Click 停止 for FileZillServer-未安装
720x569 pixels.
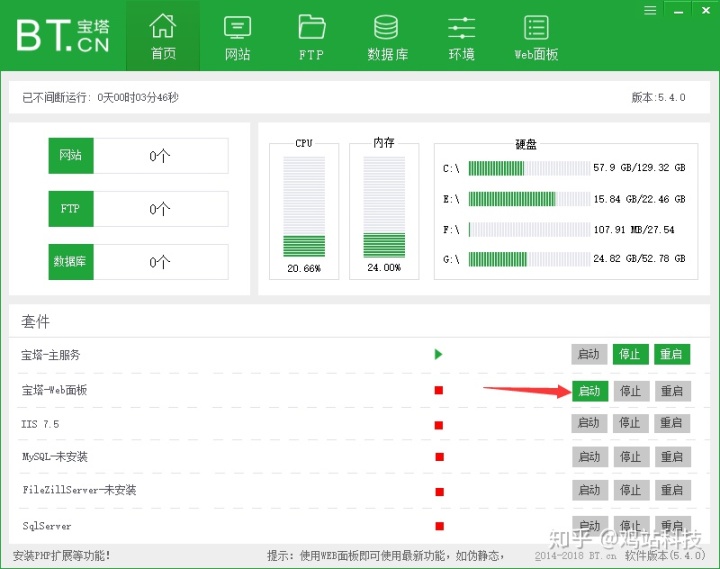coord(631,490)
